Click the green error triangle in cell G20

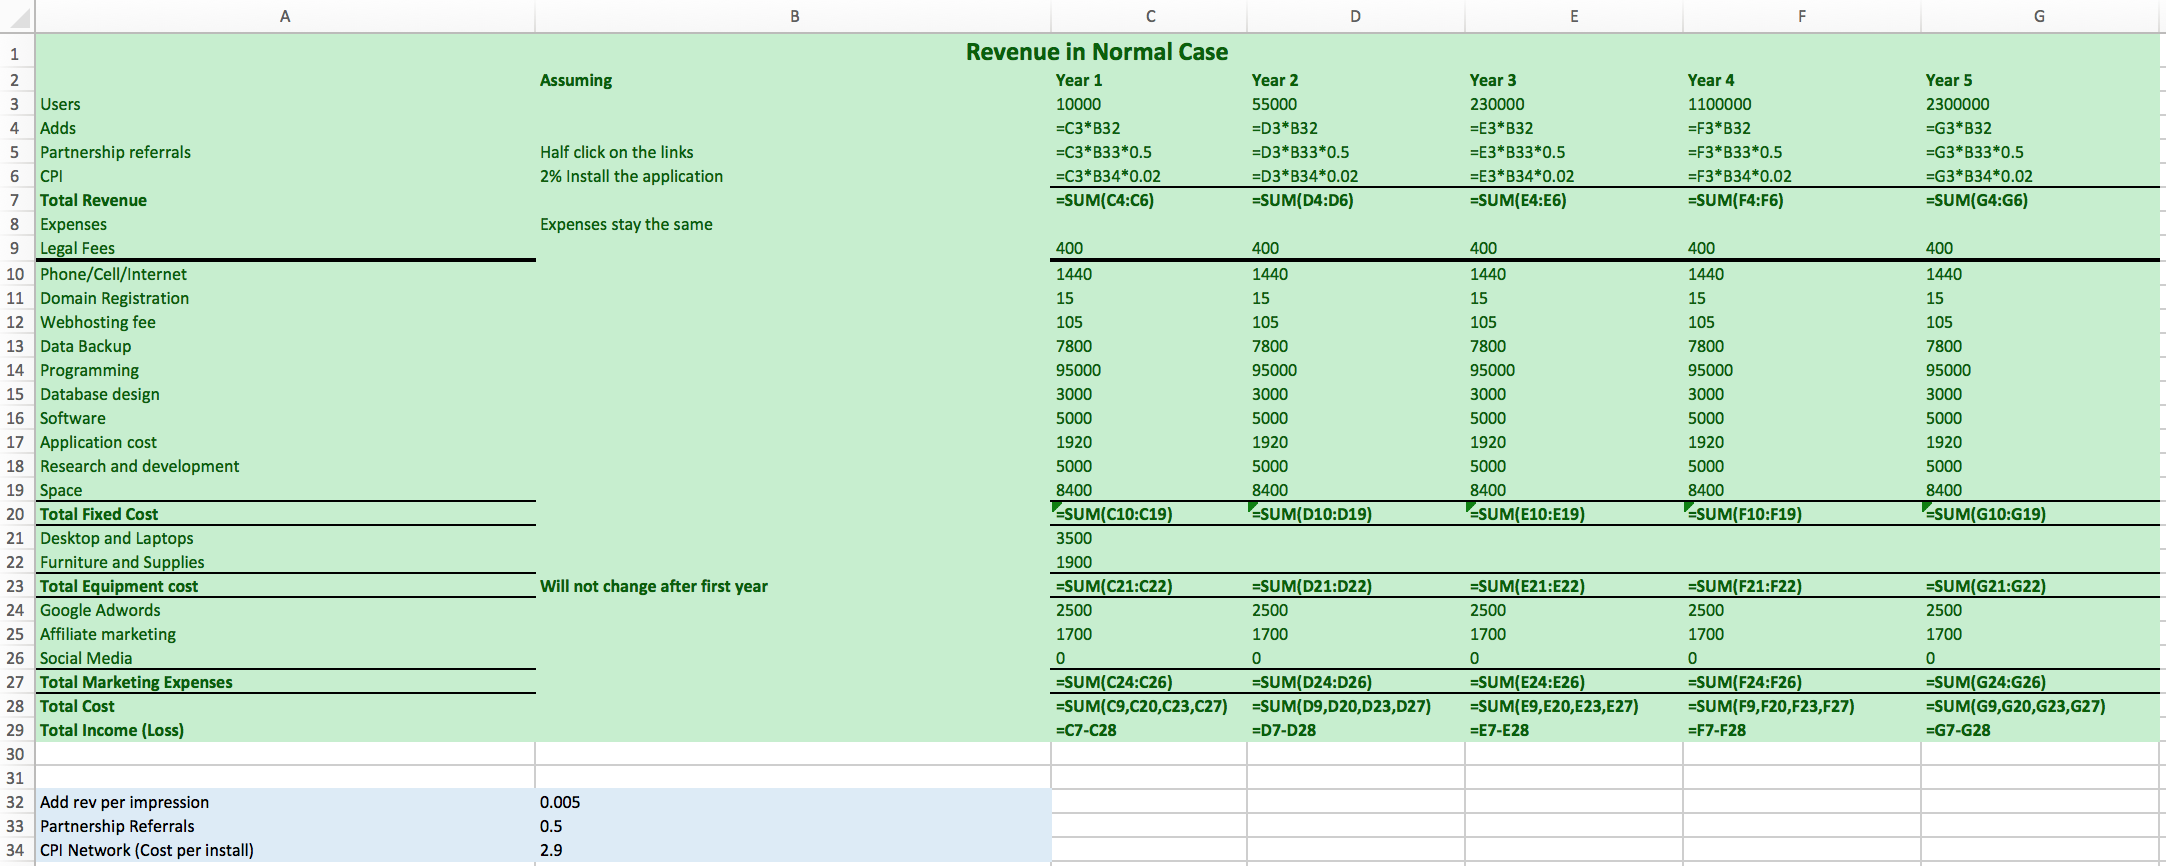pos(1927,507)
